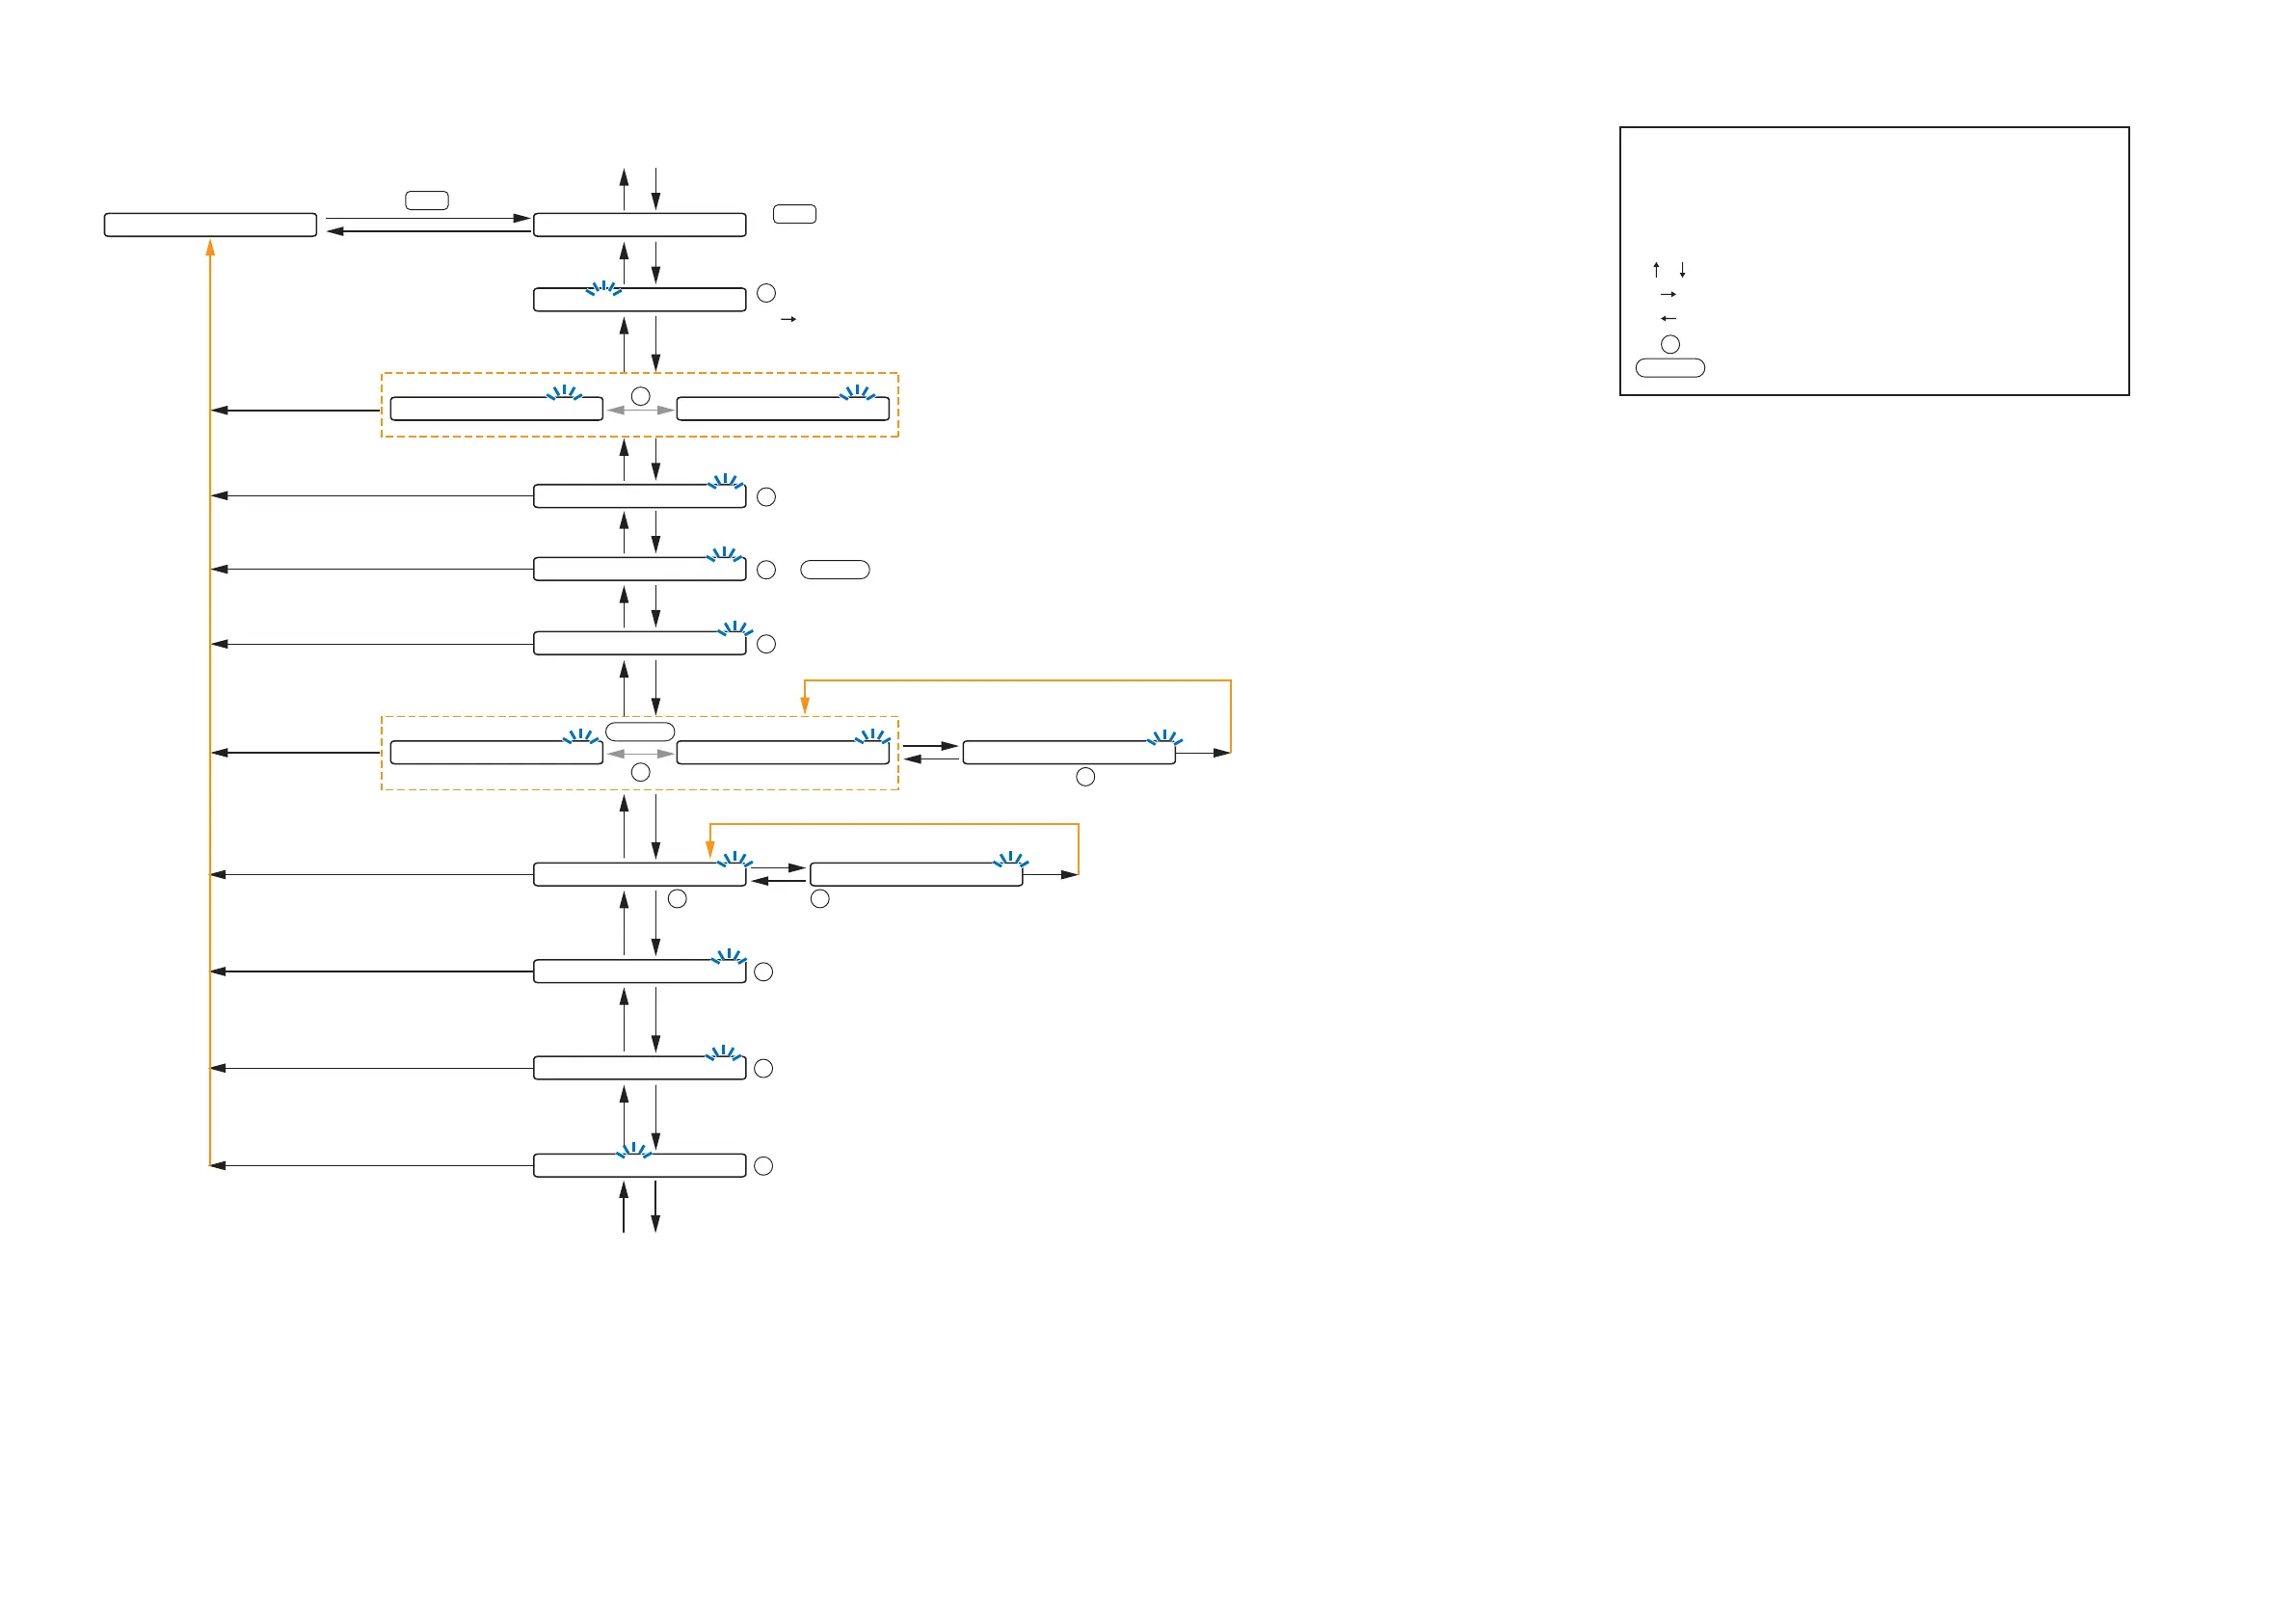Click the right arrow symbol in the legend box
Screen dimensions: 2296x1623
(x=1668, y=294)
